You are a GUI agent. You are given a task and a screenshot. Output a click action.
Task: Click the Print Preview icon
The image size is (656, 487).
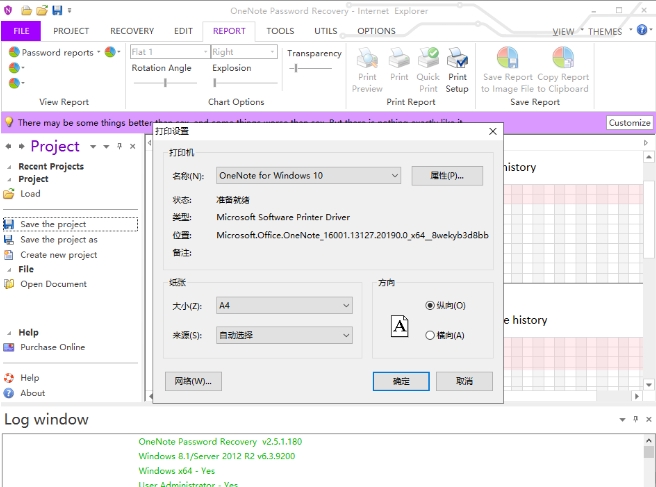point(367,58)
